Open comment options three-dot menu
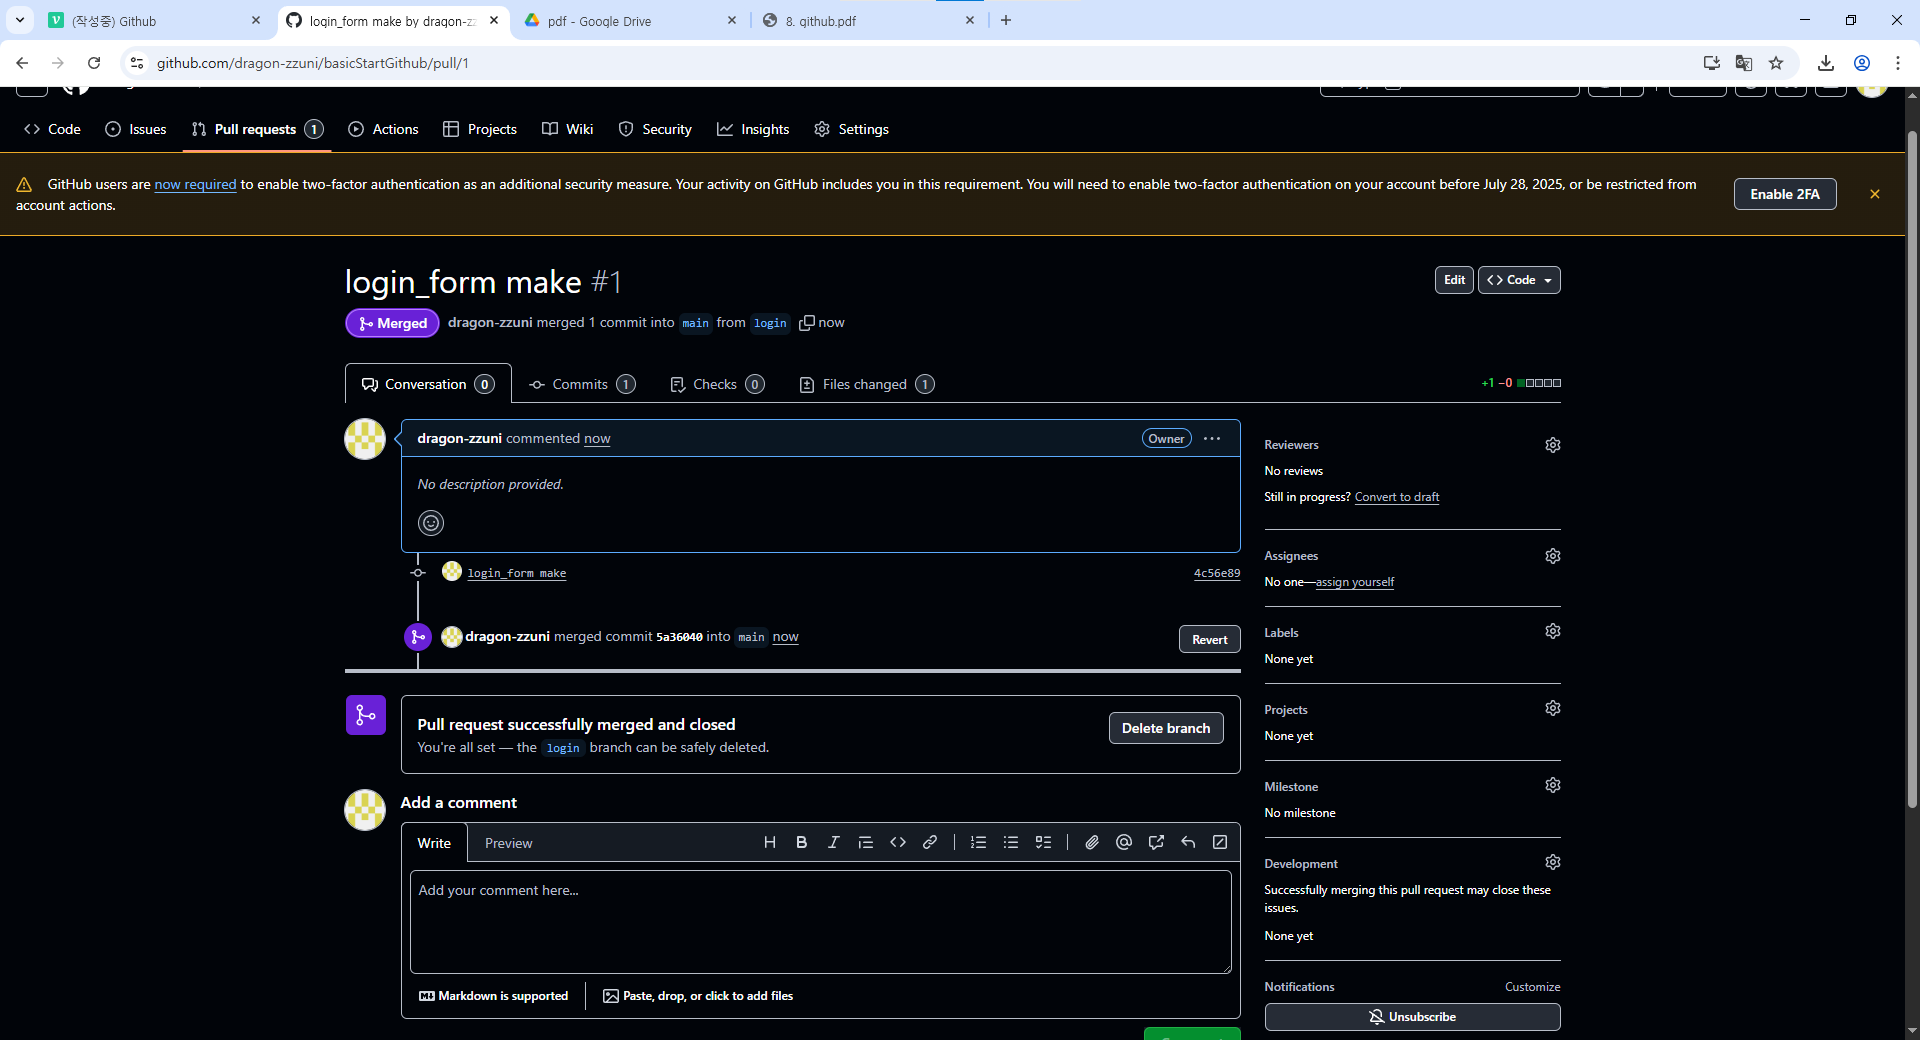The height and width of the screenshot is (1040, 1920). tap(1212, 439)
